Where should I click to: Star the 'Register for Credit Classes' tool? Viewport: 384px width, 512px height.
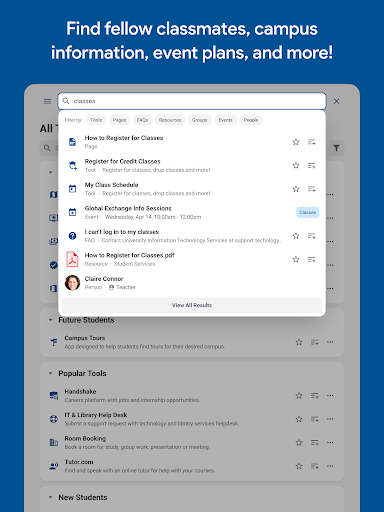click(296, 166)
